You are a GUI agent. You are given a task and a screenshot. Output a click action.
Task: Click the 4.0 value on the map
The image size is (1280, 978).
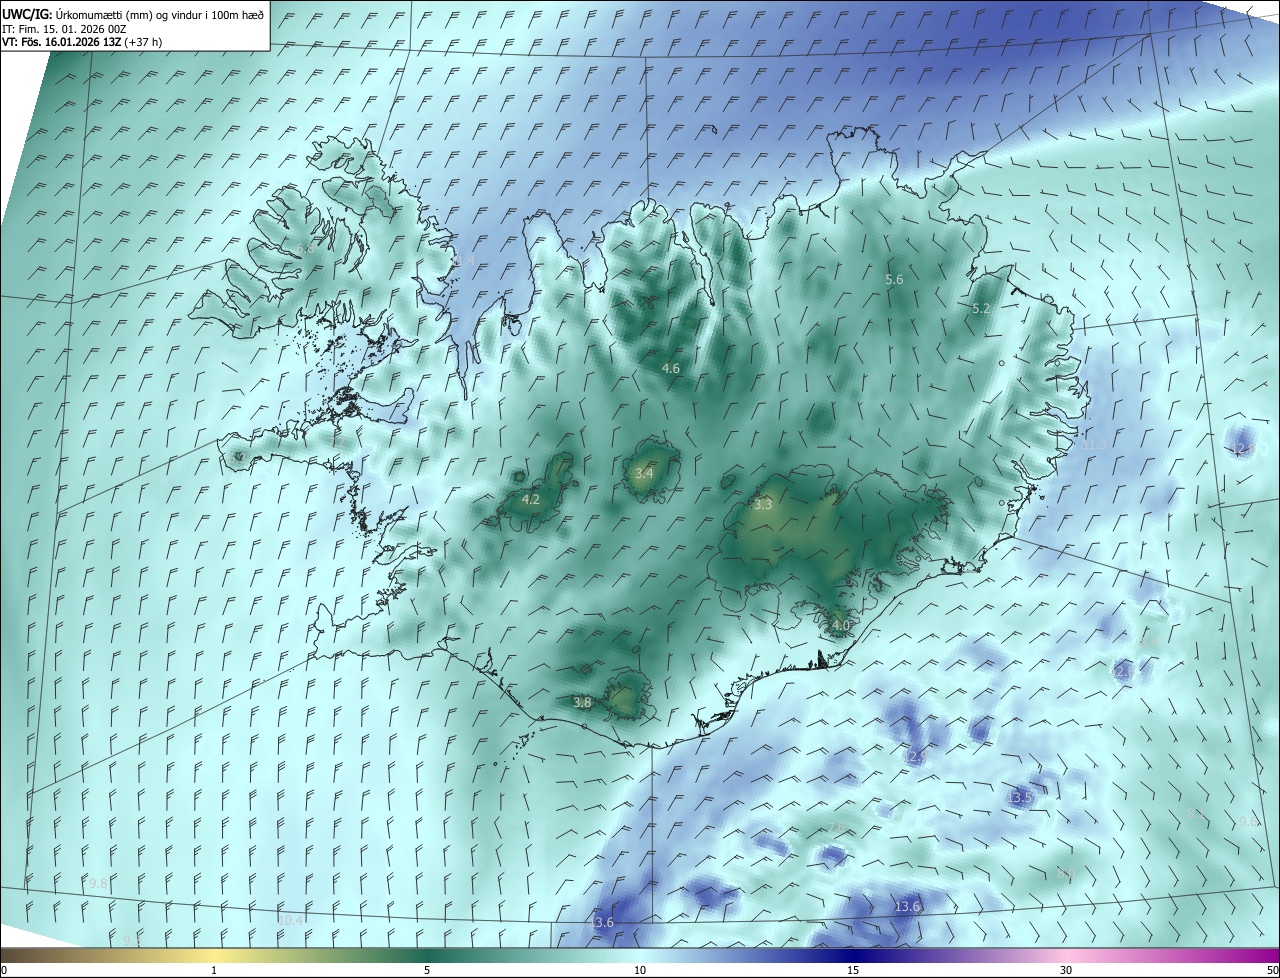pos(840,626)
